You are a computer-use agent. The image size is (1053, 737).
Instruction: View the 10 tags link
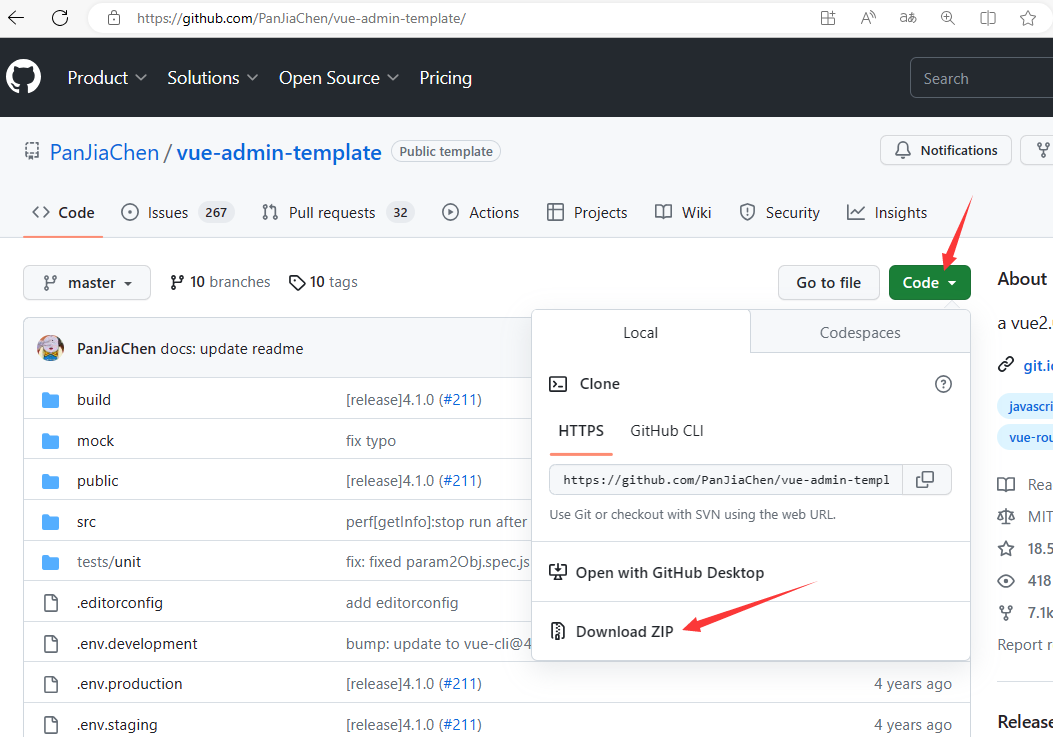click(323, 282)
